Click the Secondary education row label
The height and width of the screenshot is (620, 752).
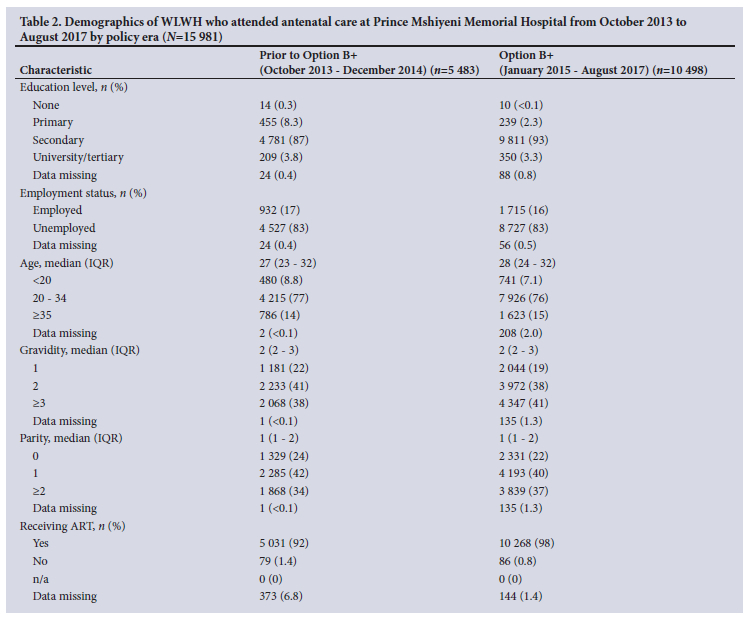[x=58, y=140]
